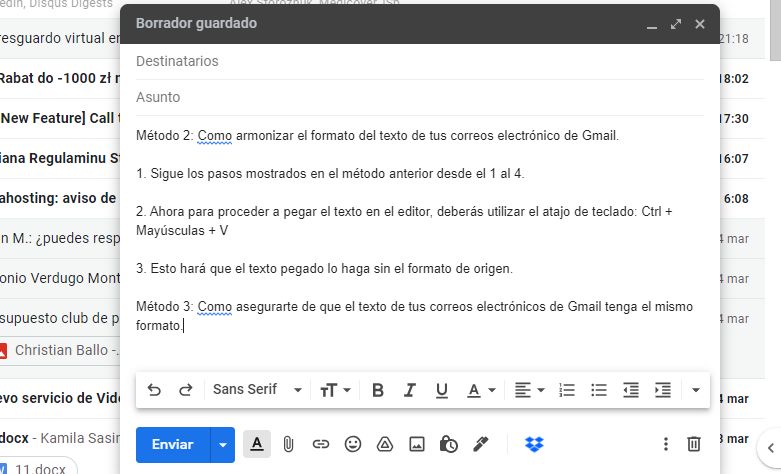The width and height of the screenshot is (781, 474).
Task: Click the Asunto subject field
Action: (419, 97)
